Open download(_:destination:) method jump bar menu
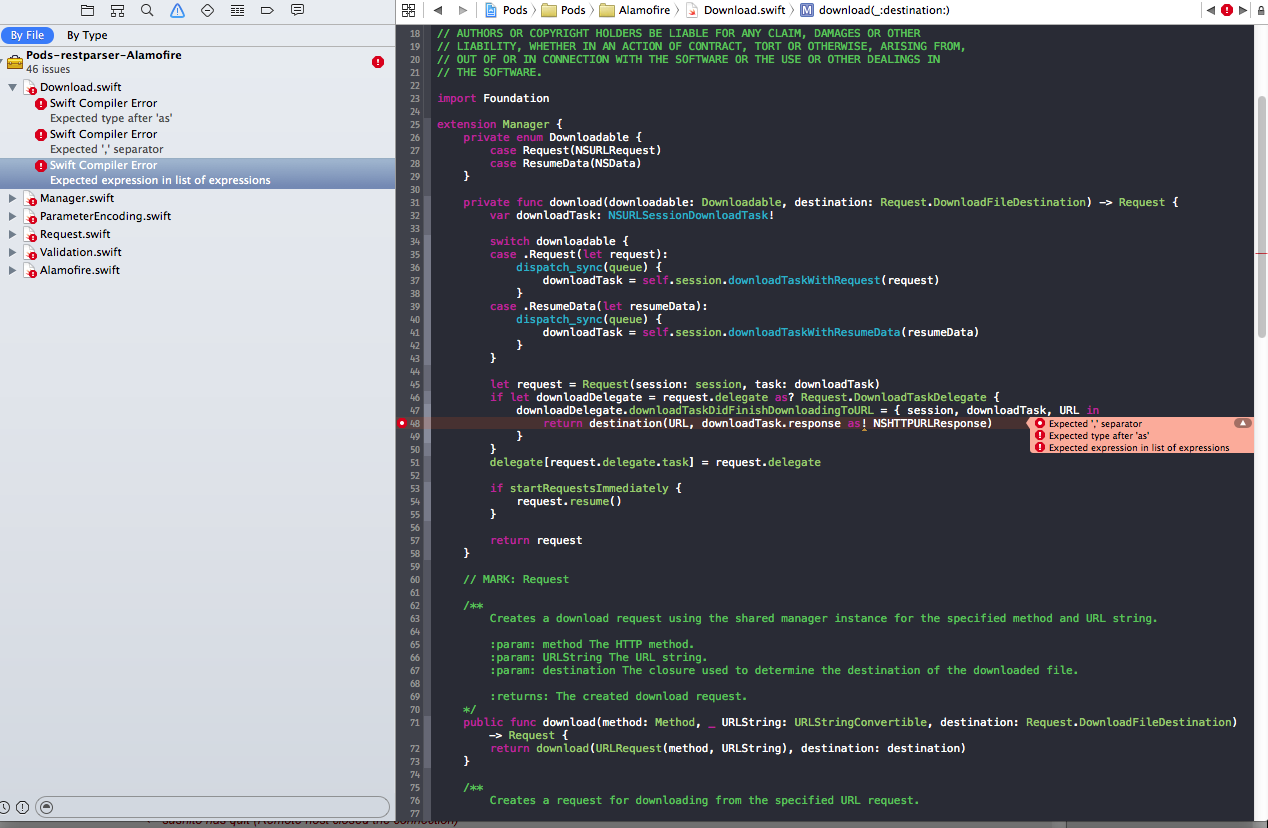This screenshot has width=1268, height=828. [875, 10]
